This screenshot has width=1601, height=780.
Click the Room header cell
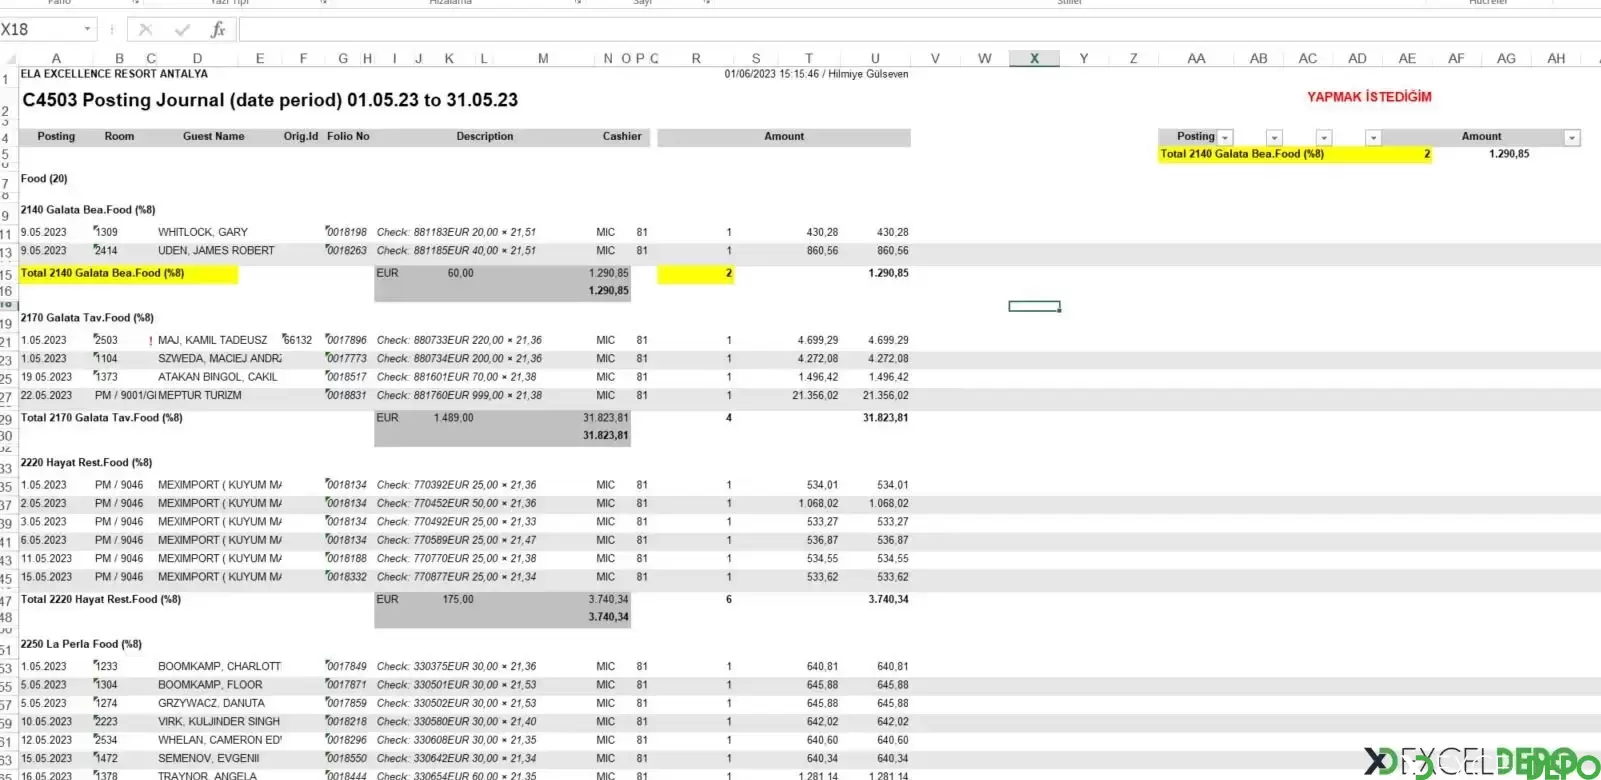point(119,136)
